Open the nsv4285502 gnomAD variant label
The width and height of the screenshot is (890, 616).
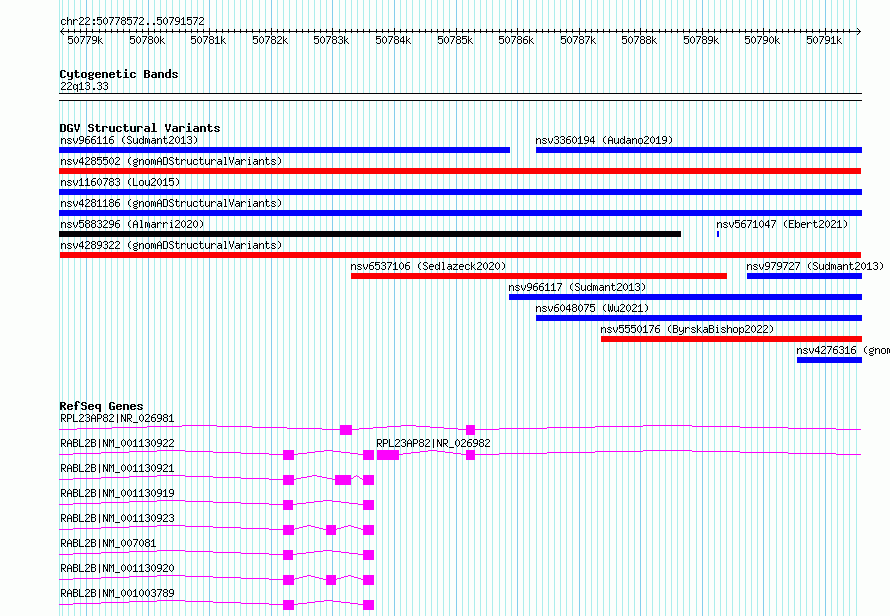[x=171, y=161]
